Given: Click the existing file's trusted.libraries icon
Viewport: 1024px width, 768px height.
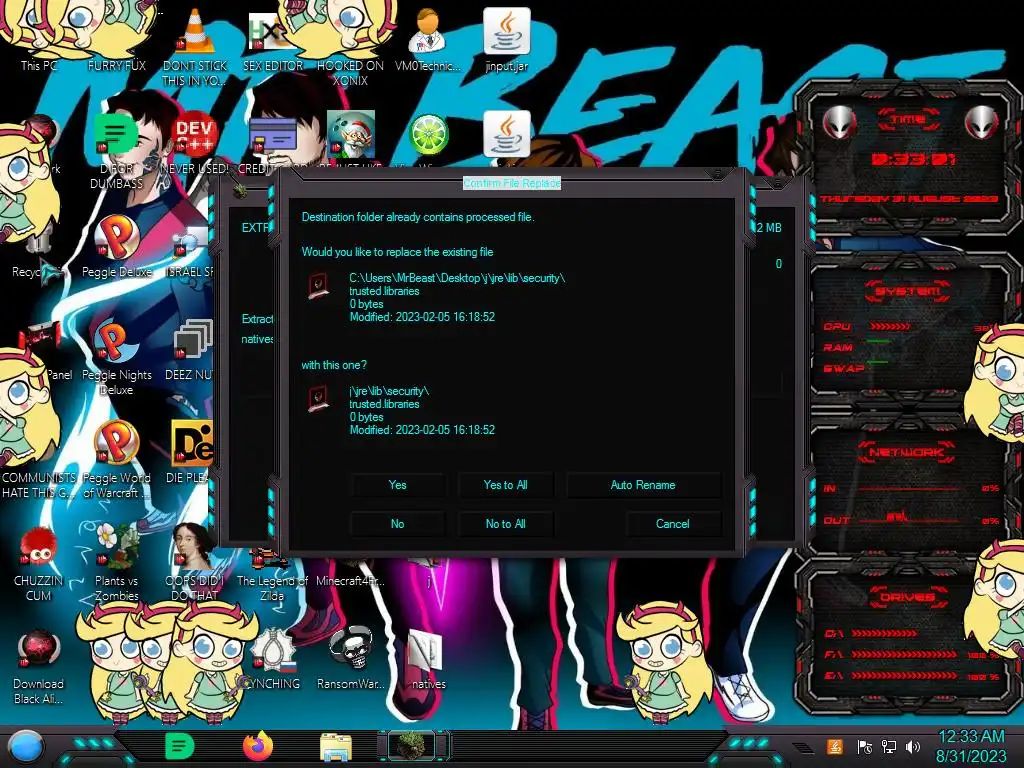Looking at the screenshot, I should pos(319,286).
